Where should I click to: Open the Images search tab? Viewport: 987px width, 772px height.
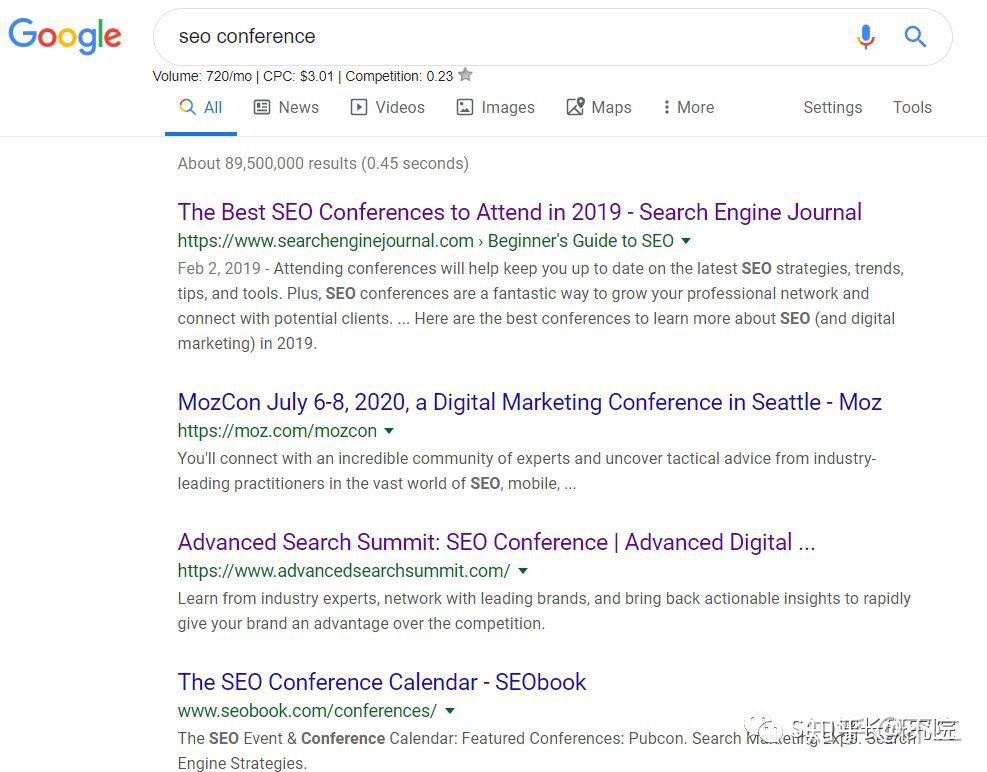coord(495,107)
